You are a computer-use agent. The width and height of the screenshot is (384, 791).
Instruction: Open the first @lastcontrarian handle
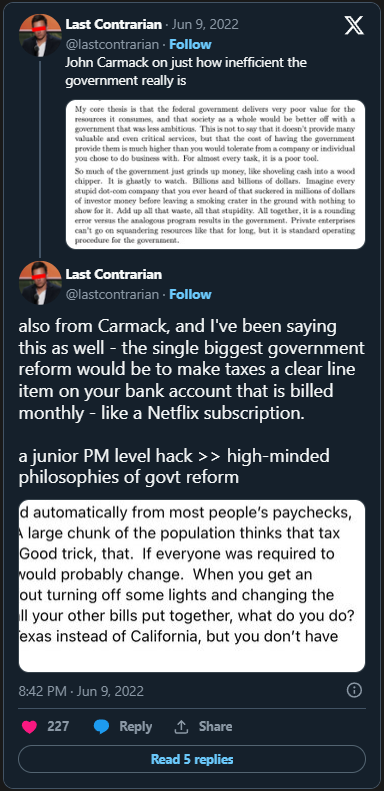coord(112,44)
